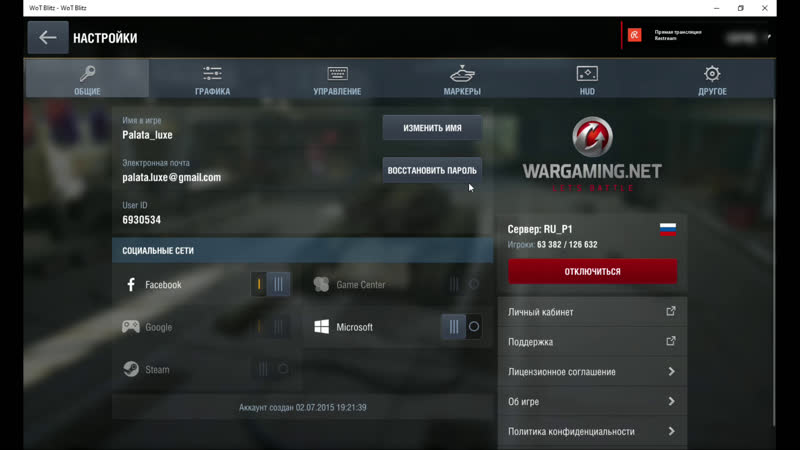Click the Отключиться disconnect button
The image size is (800, 450).
coord(592,271)
